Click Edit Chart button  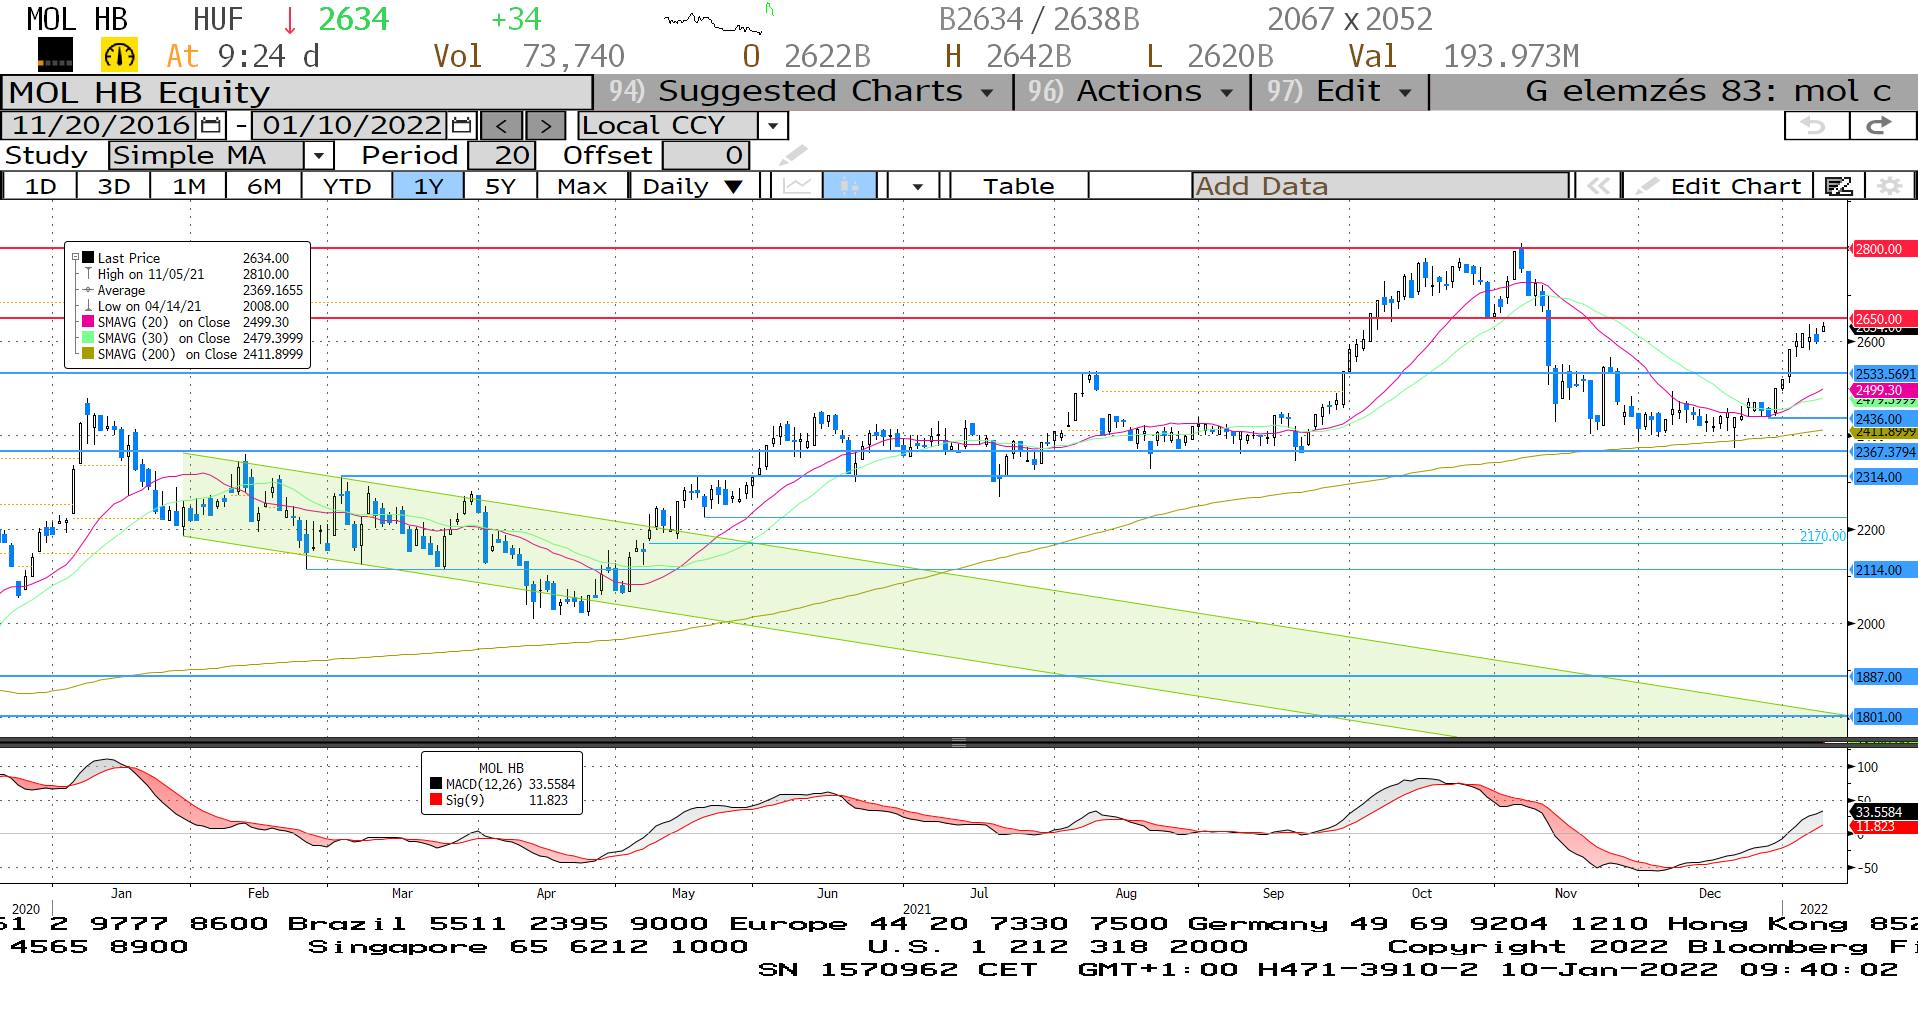point(1720,186)
